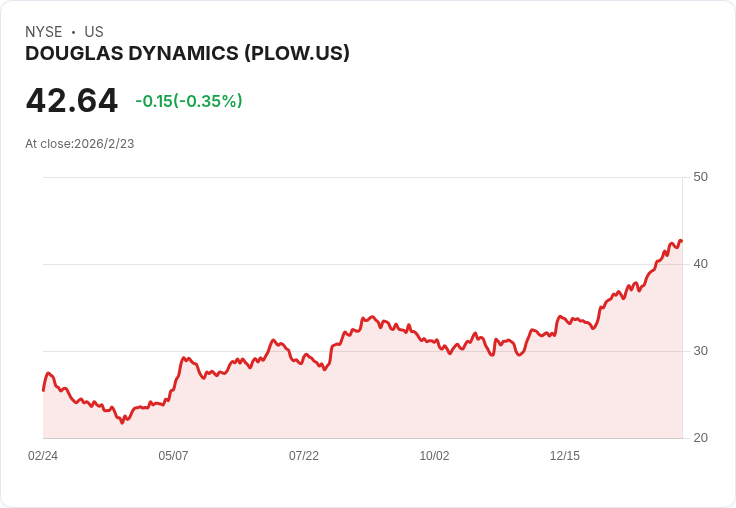Pick the 10/02 date on the time axis

434,456
